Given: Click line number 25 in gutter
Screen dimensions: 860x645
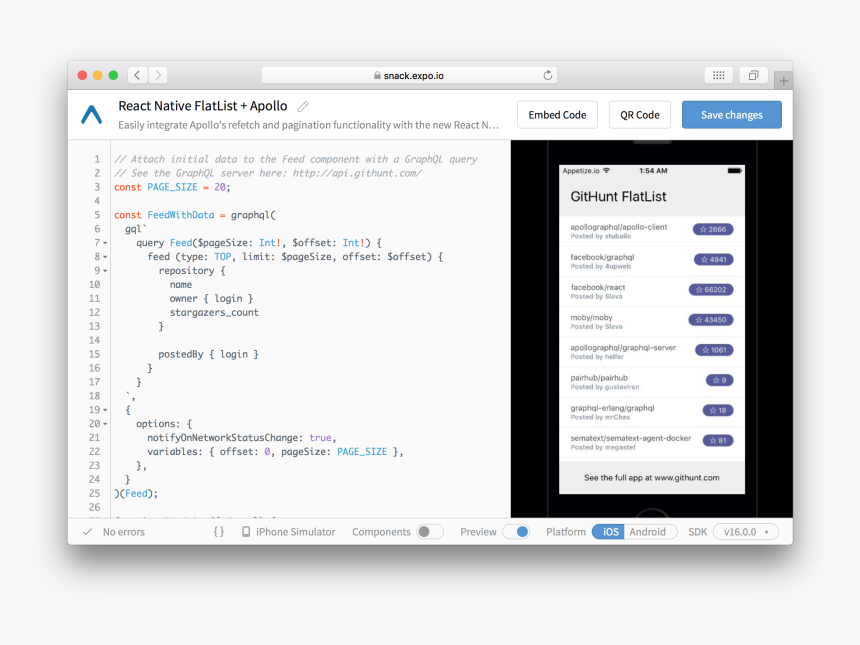Looking at the screenshot, I should click(x=94, y=494).
